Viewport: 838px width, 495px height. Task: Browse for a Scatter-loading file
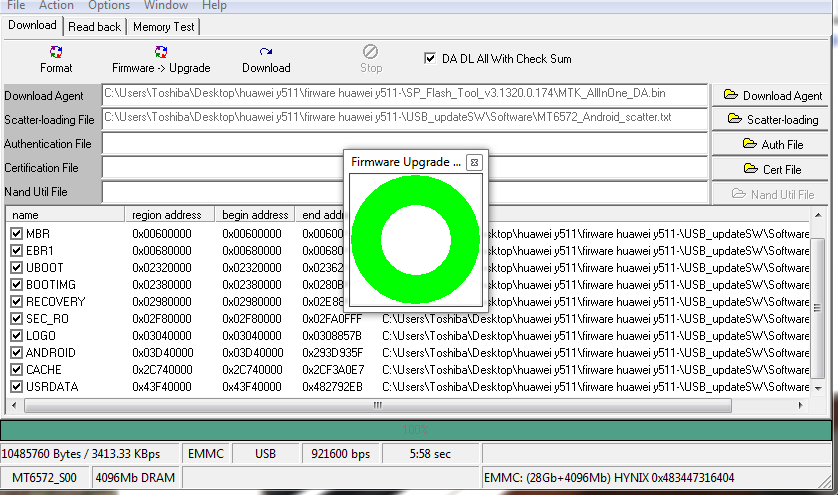point(773,120)
